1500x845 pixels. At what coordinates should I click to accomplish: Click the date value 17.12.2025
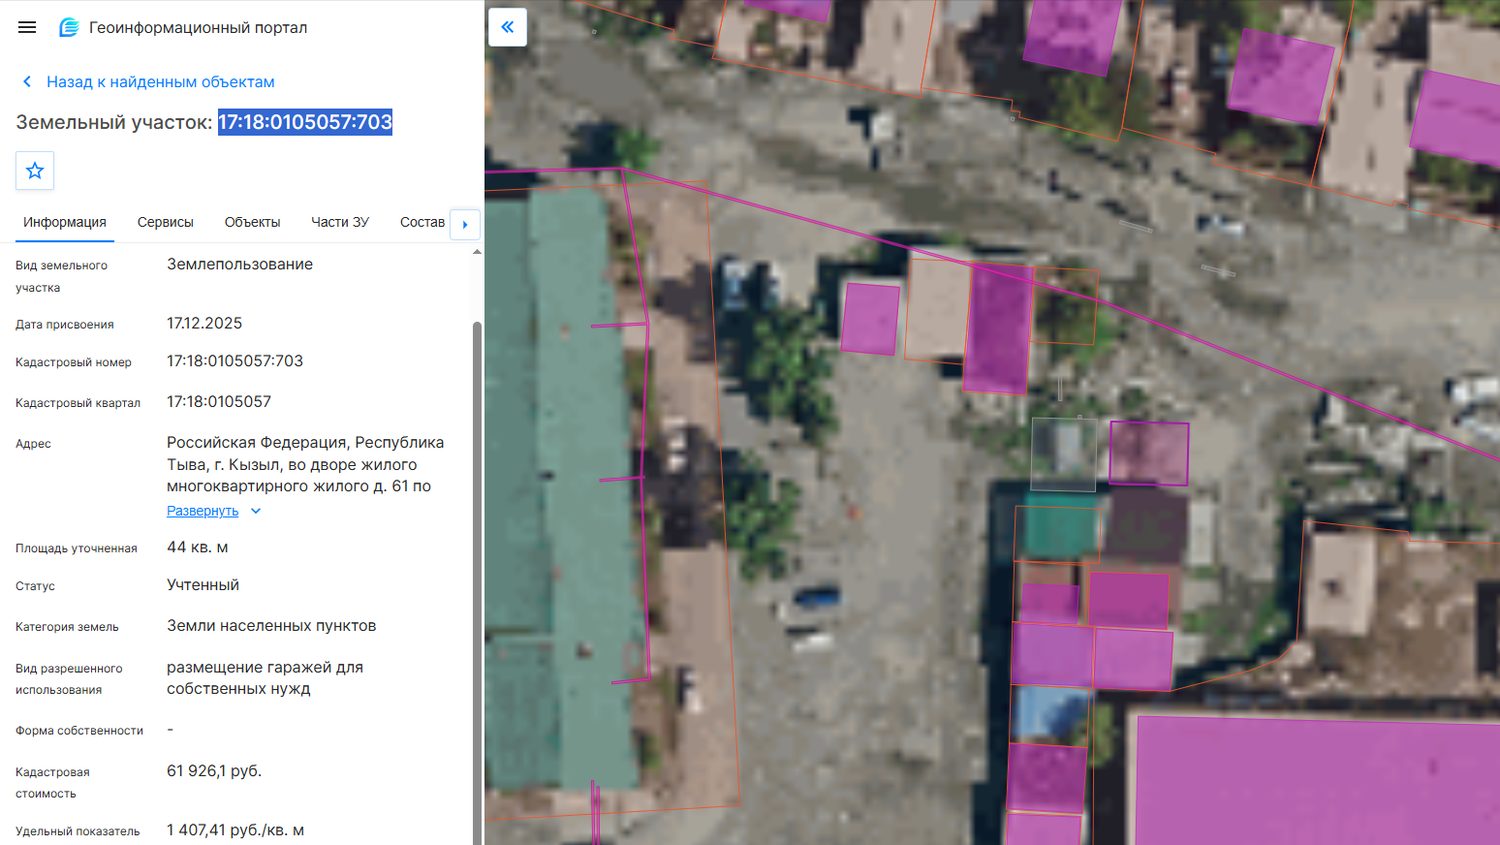(x=205, y=323)
